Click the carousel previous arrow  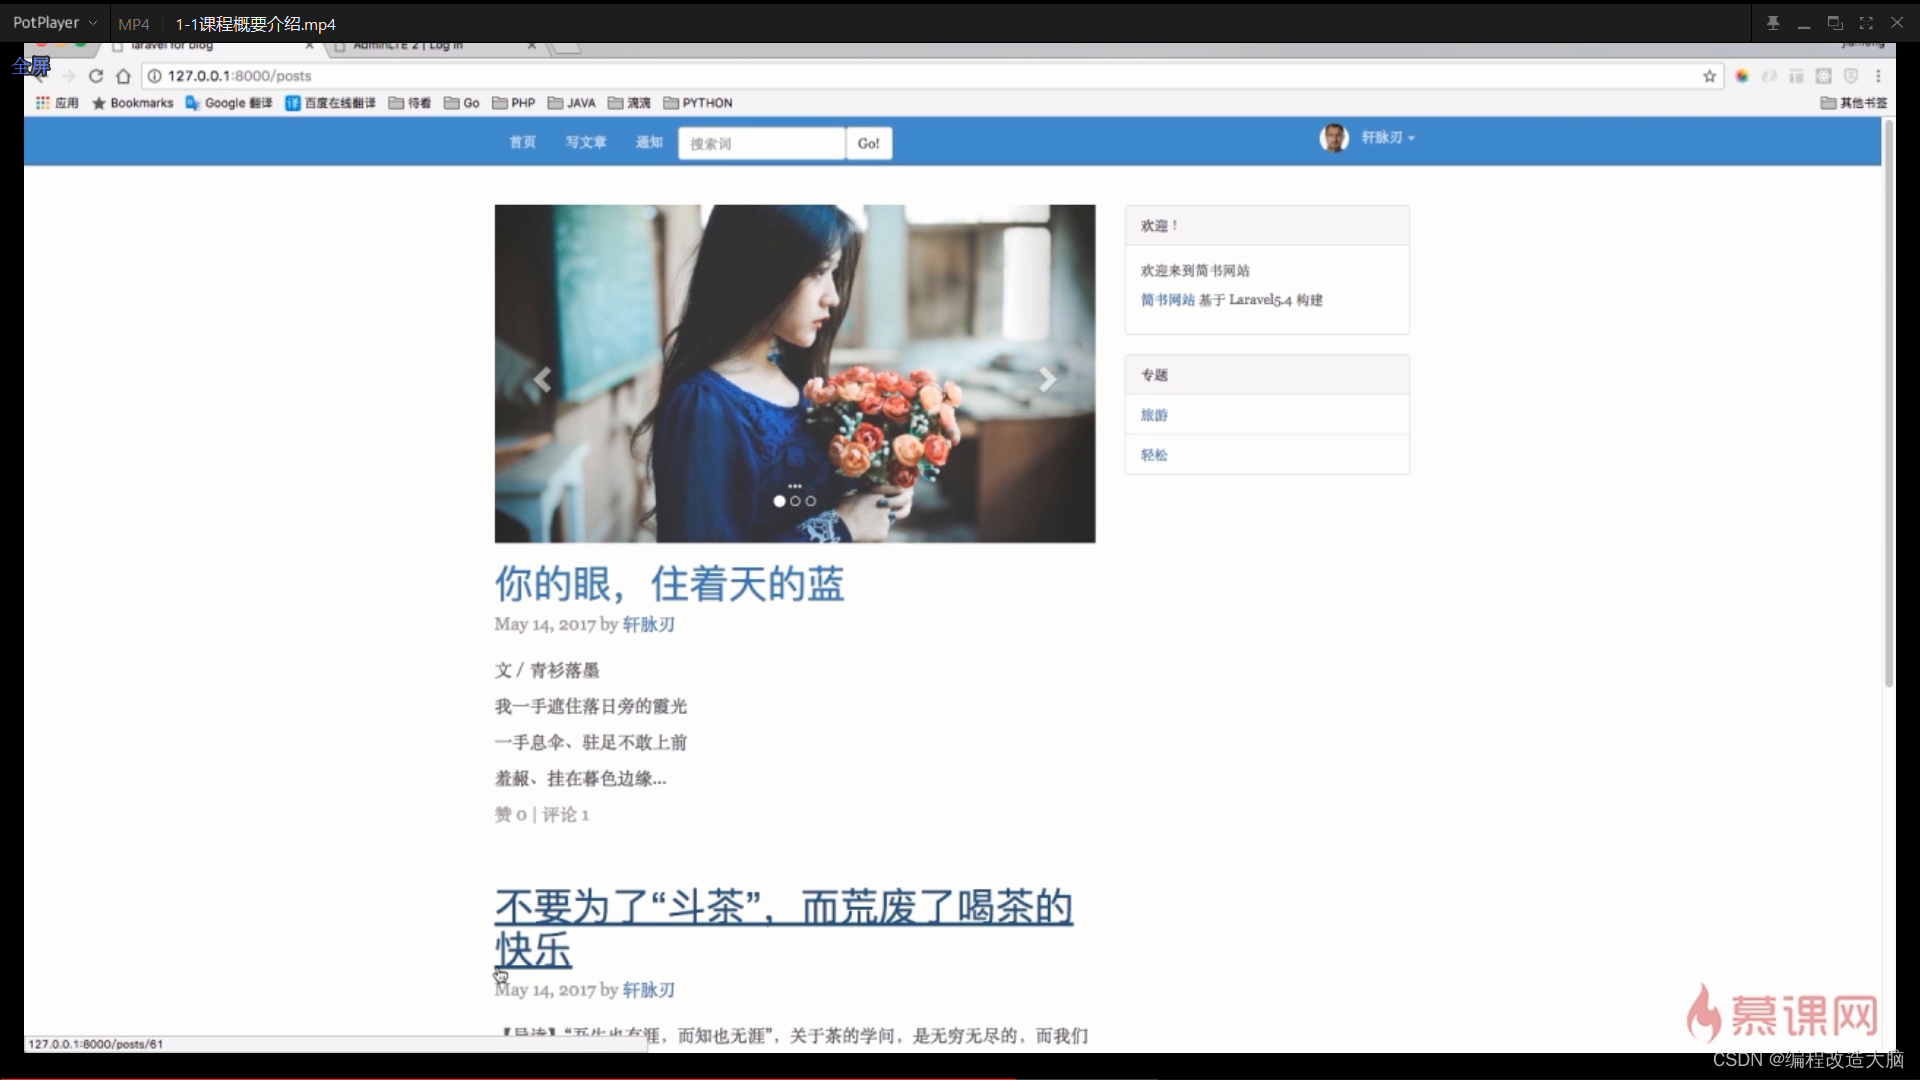coord(542,379)
